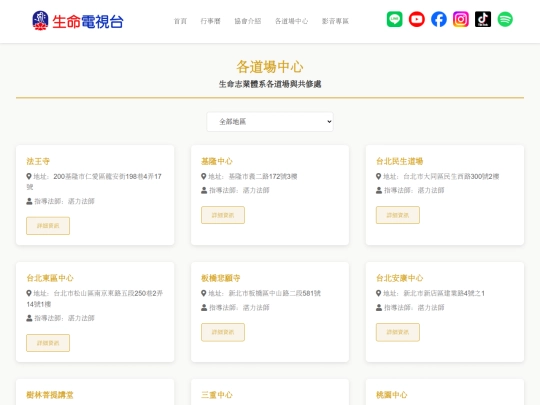Click the person icon in 法王寺 card
This screenshot has height=405, width=540.
click(x=29, y=201)
